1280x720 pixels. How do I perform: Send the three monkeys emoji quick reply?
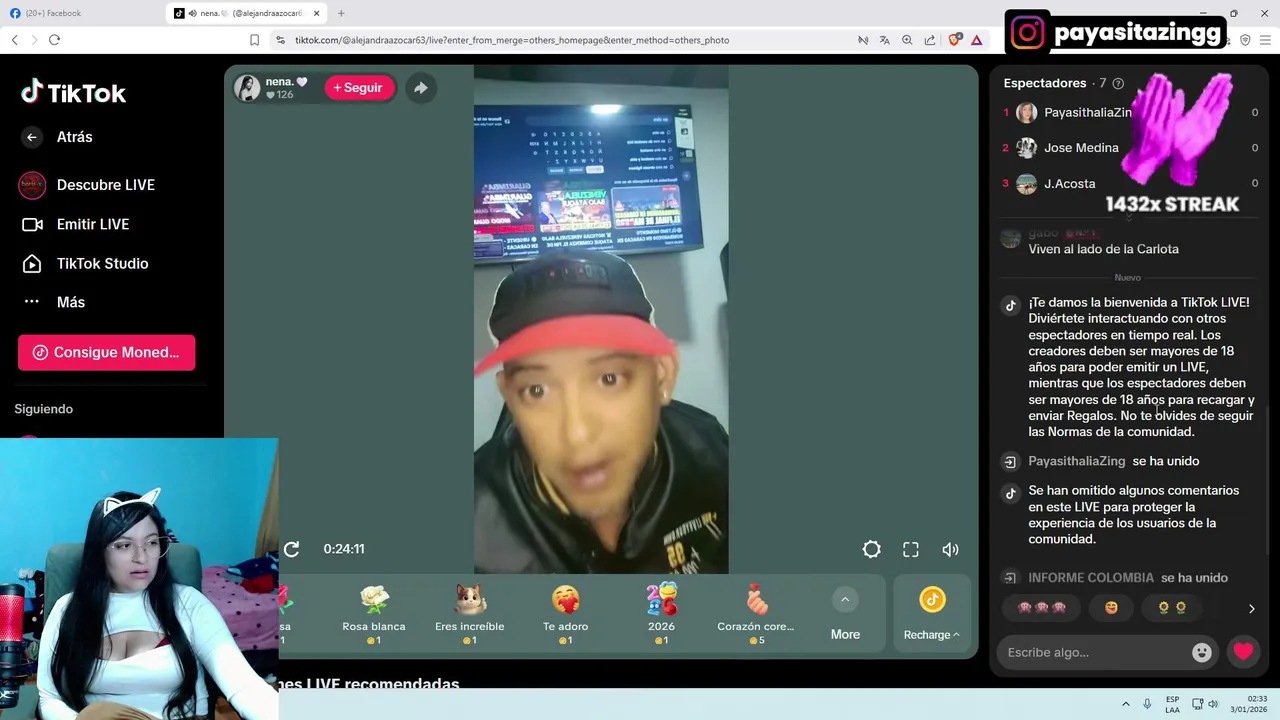pyautogui.click(x=1042, y=608)
